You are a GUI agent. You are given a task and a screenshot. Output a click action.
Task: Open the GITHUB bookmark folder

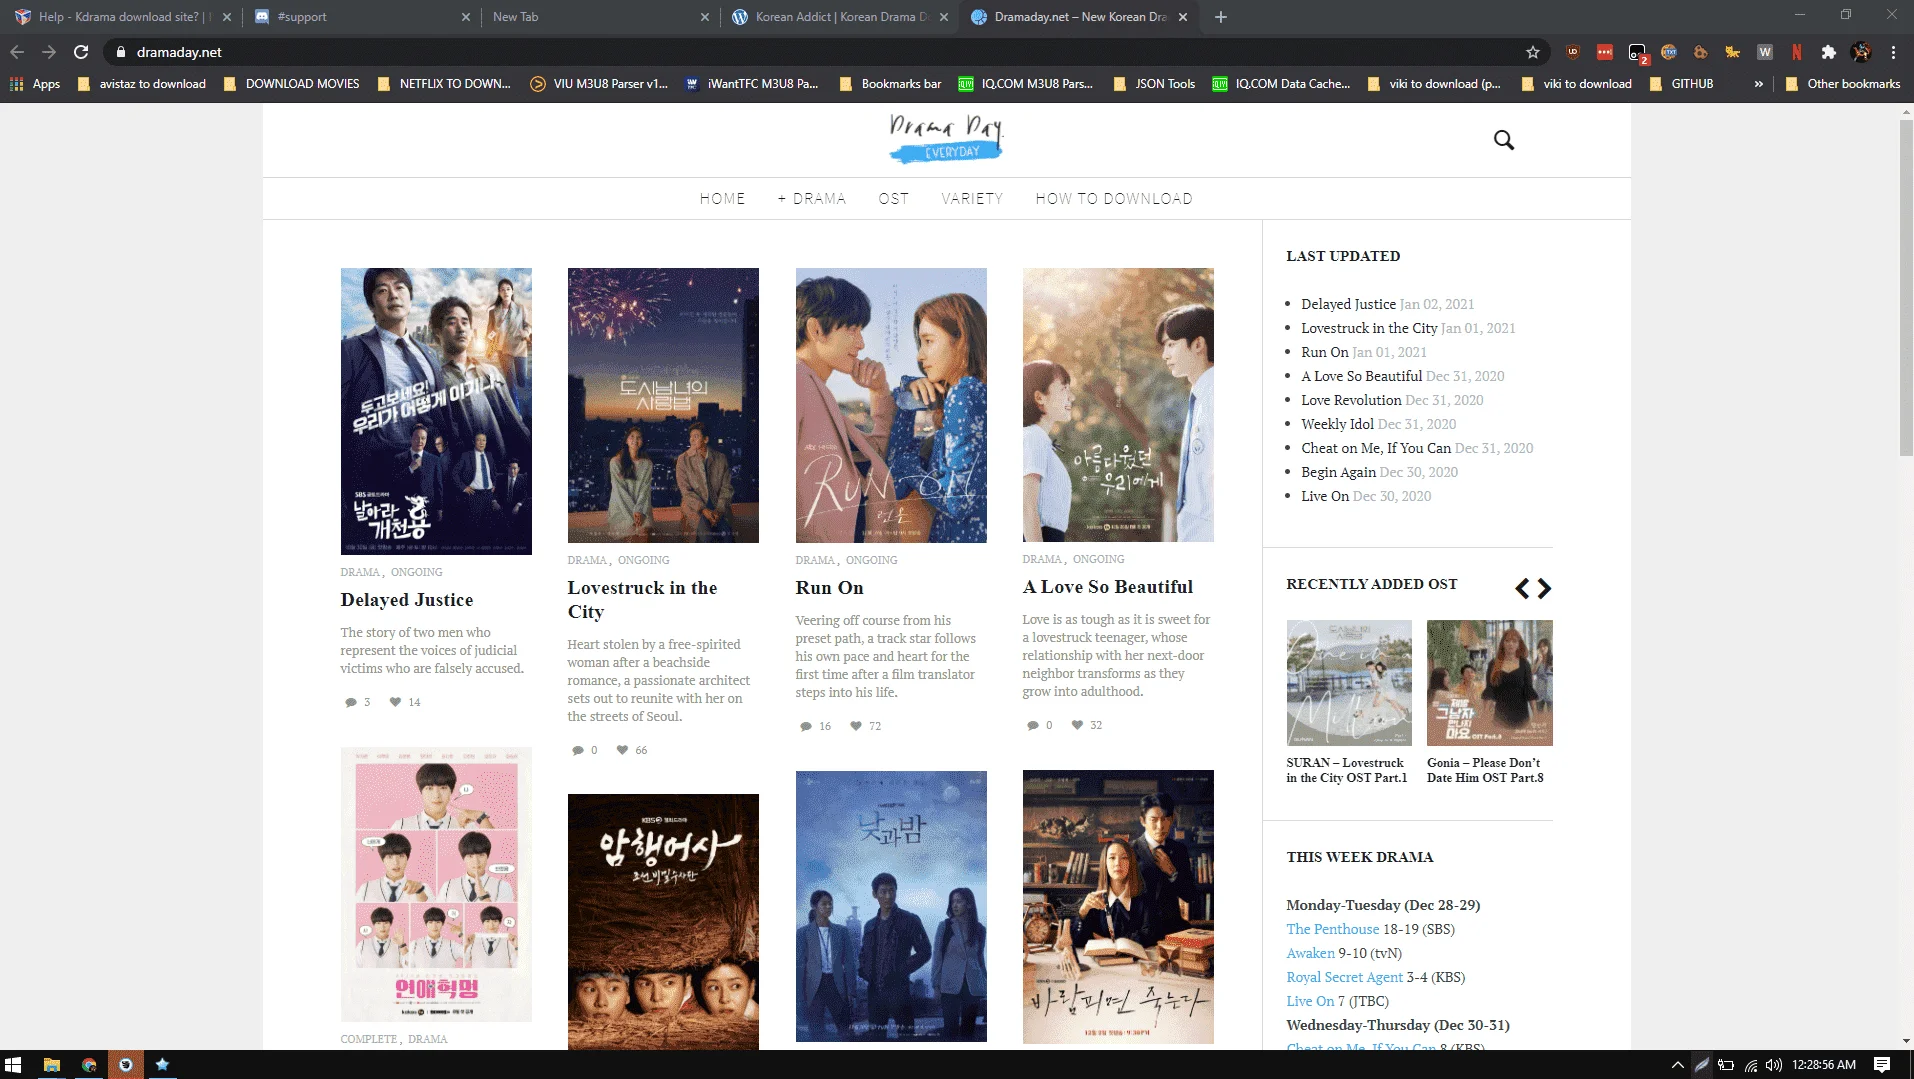[x=1682, y=84]
